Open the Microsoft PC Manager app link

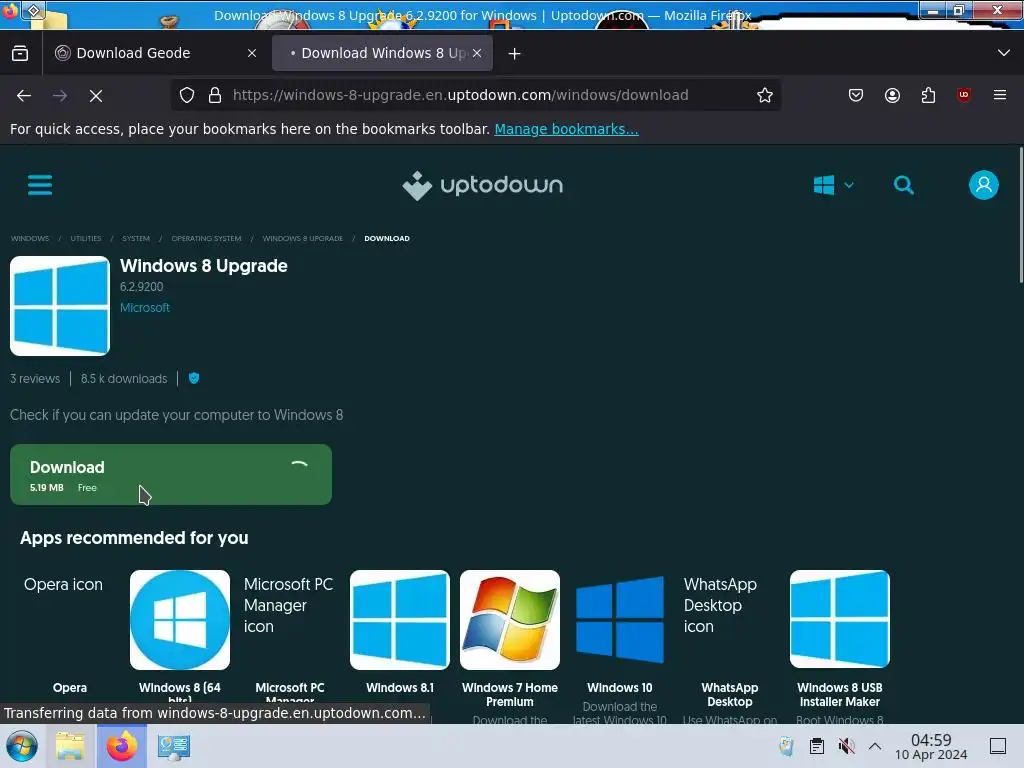coord(290,694)
